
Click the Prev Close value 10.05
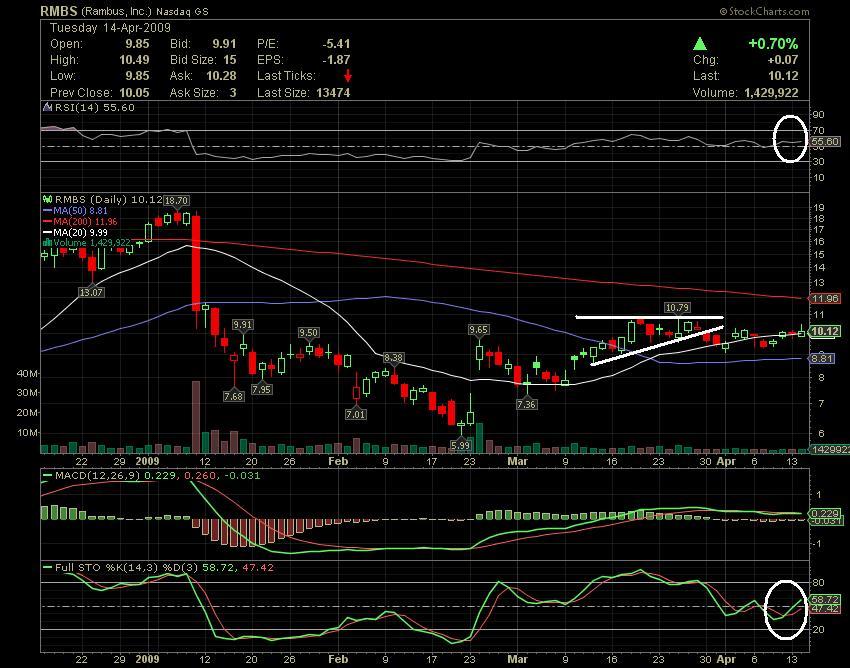(x=134, y=92)
